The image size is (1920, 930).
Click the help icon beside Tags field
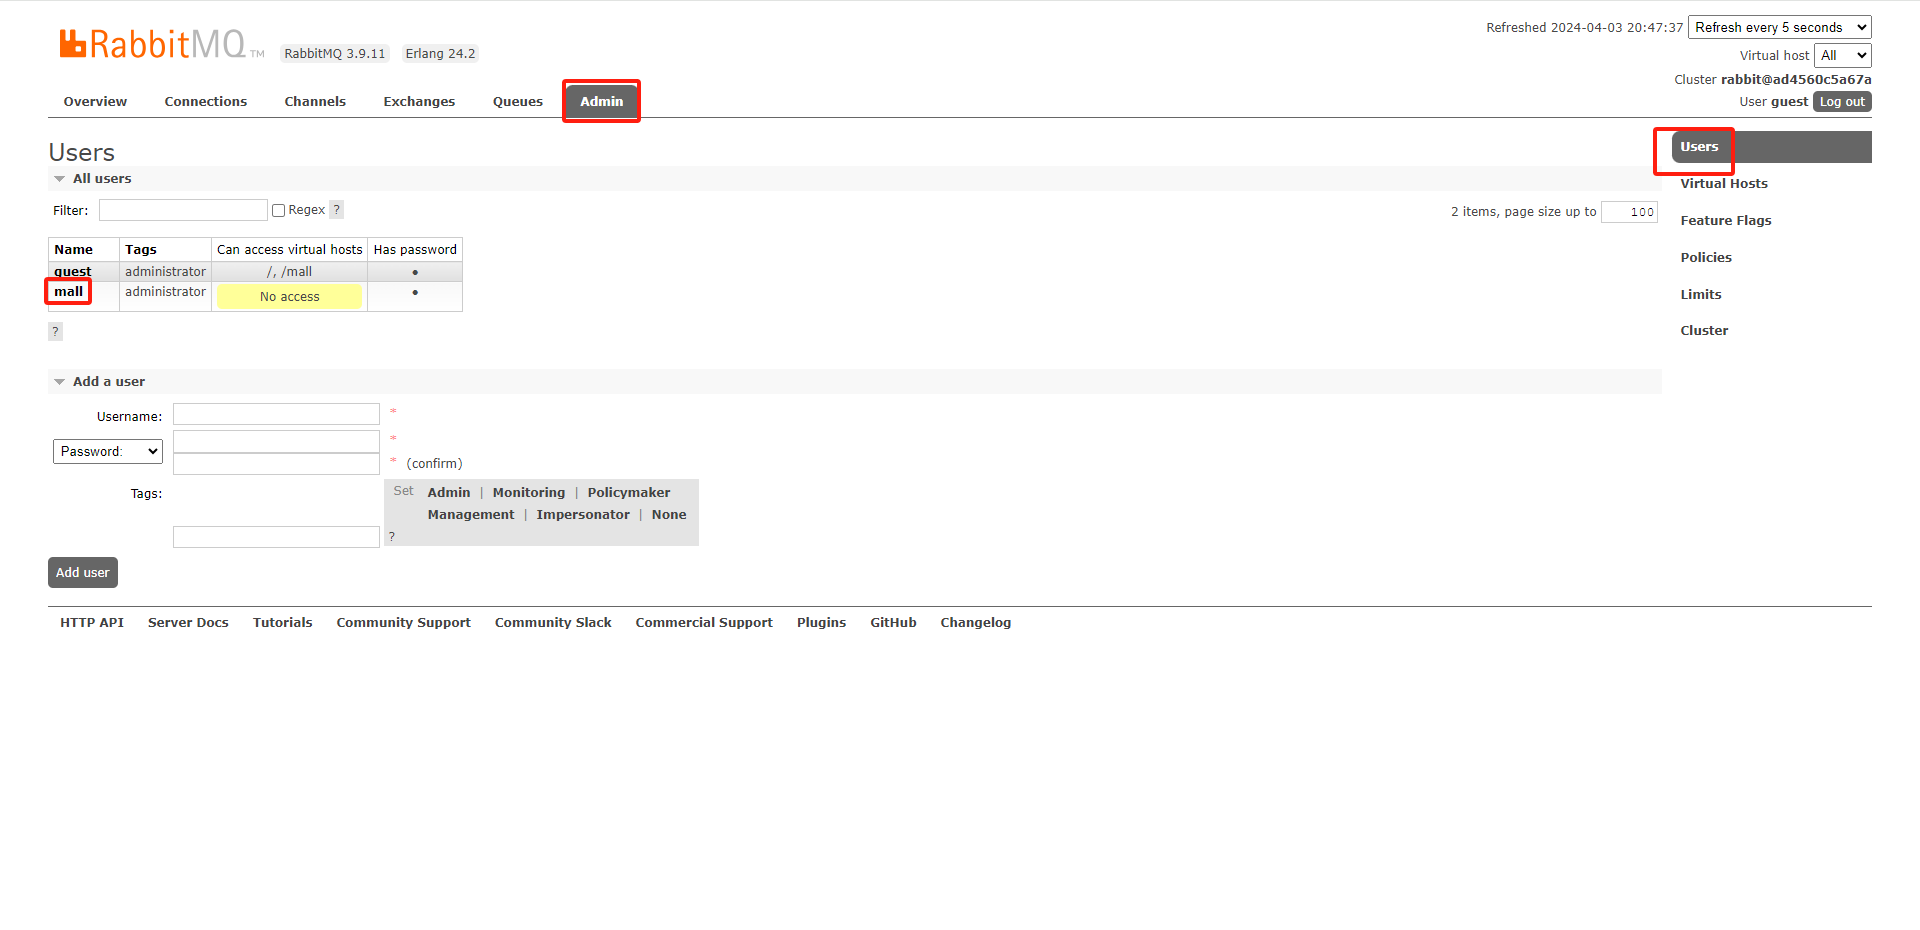click(392, 537)
